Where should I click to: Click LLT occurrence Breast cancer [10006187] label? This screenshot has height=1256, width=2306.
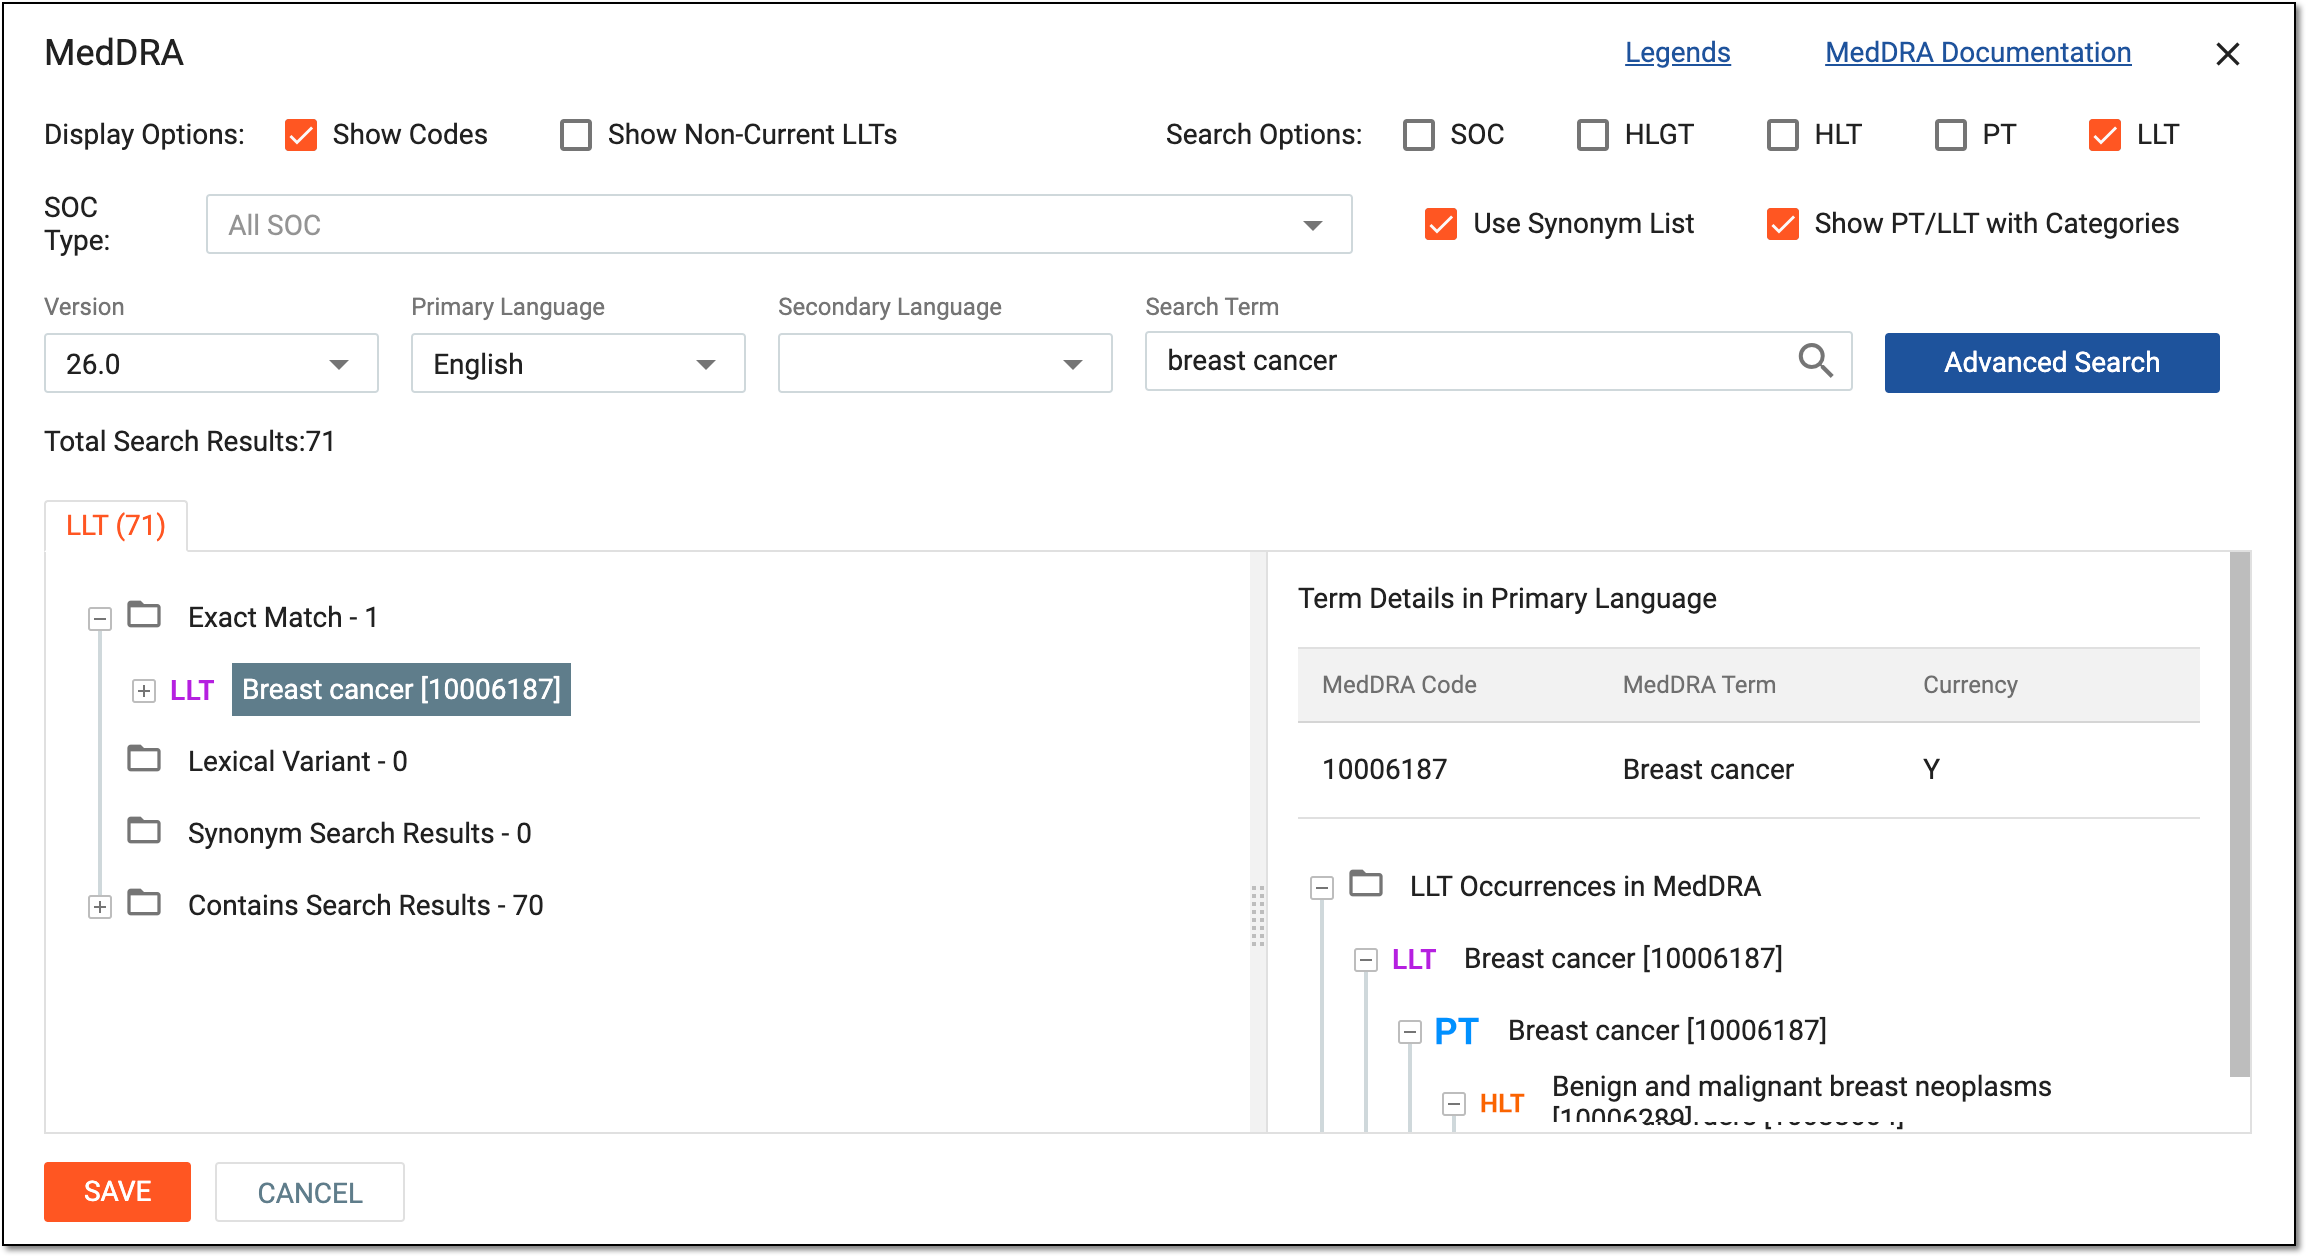coord(1623,959)
